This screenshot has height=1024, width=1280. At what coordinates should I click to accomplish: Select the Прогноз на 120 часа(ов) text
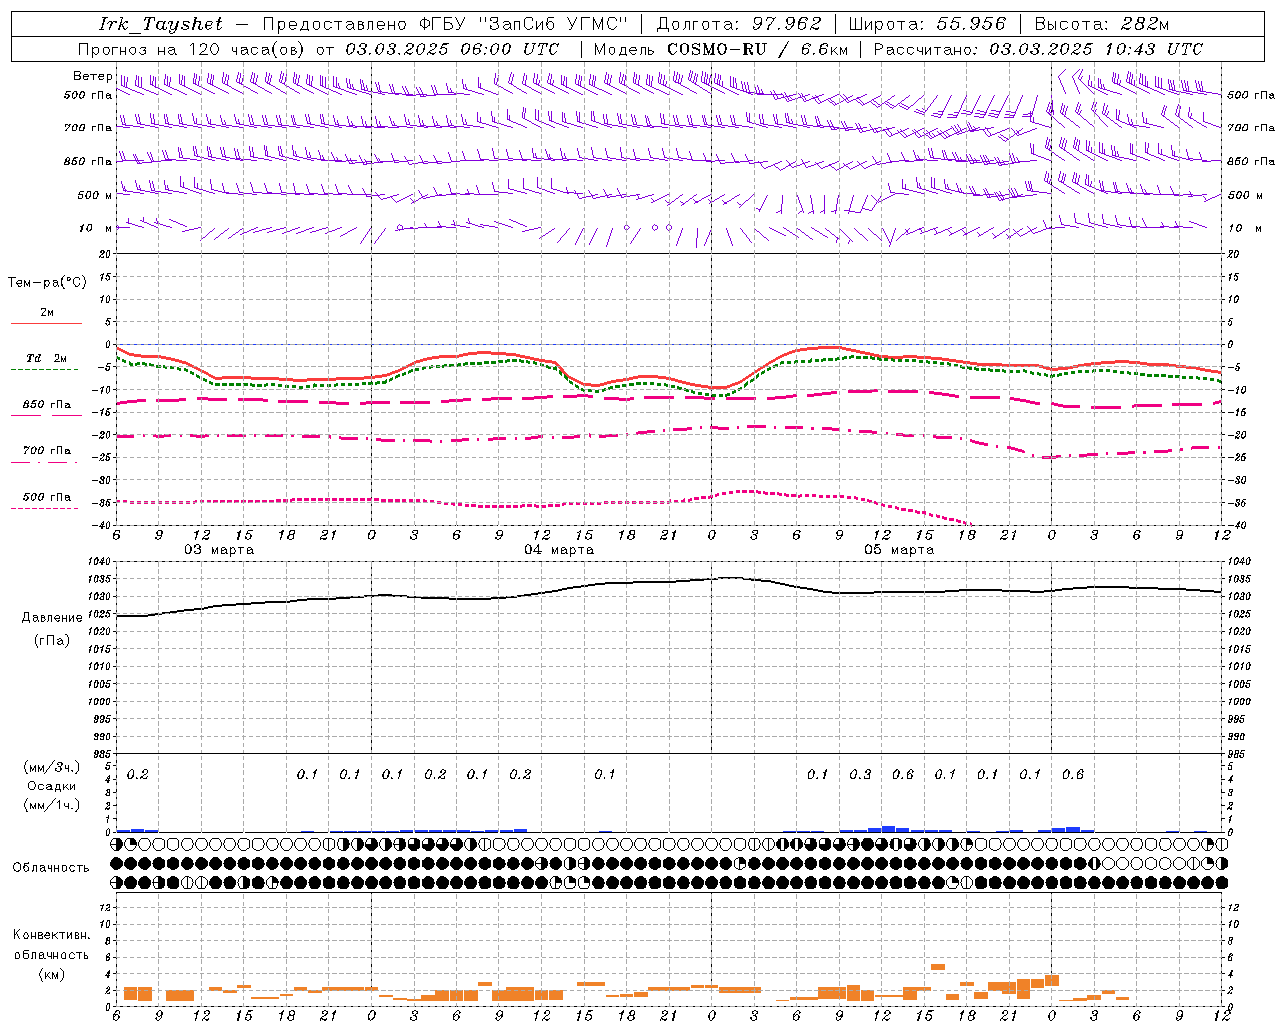[193, 49]
